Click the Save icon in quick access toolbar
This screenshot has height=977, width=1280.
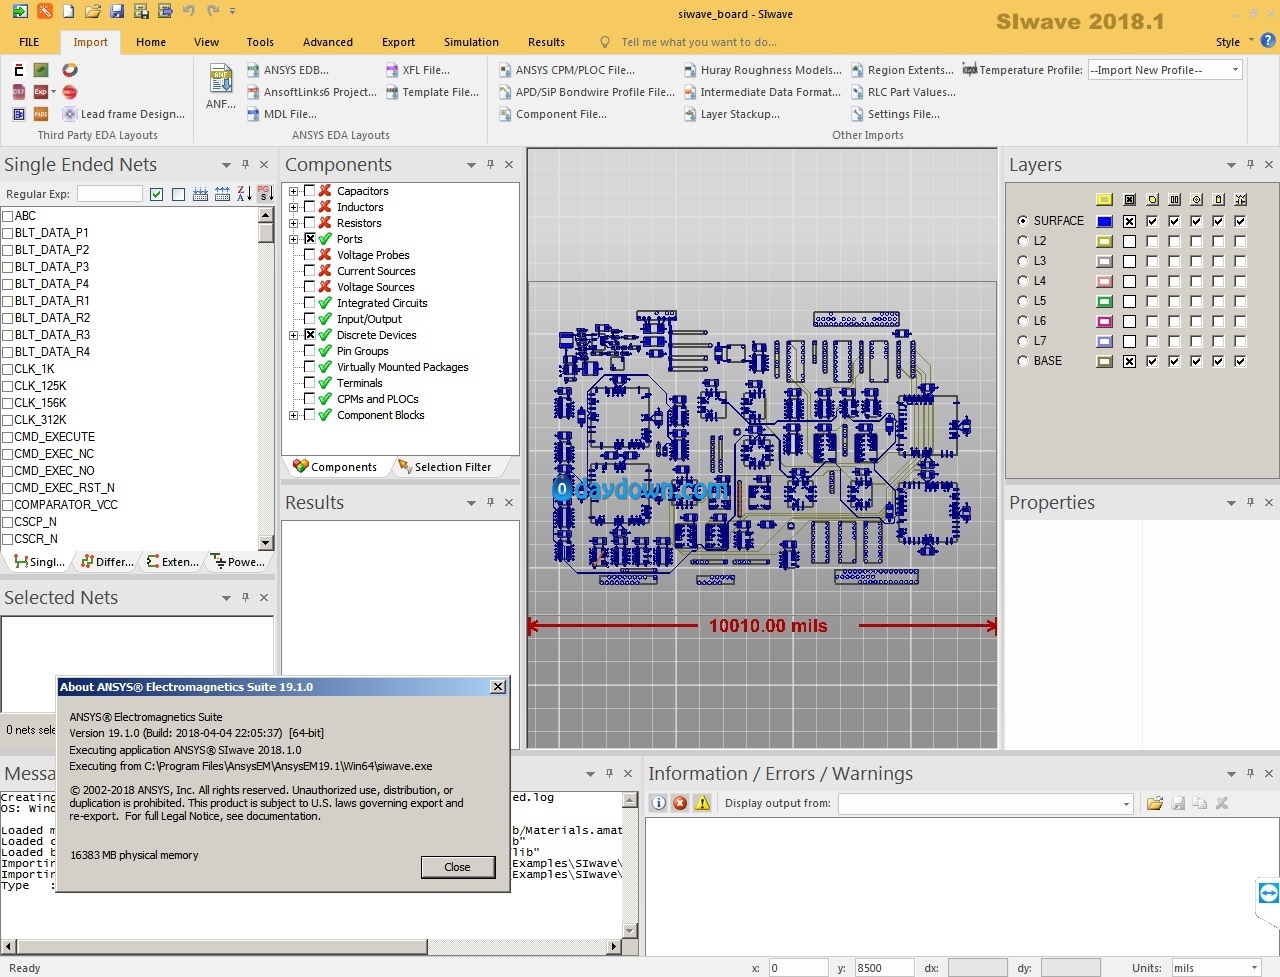point(117,12)
